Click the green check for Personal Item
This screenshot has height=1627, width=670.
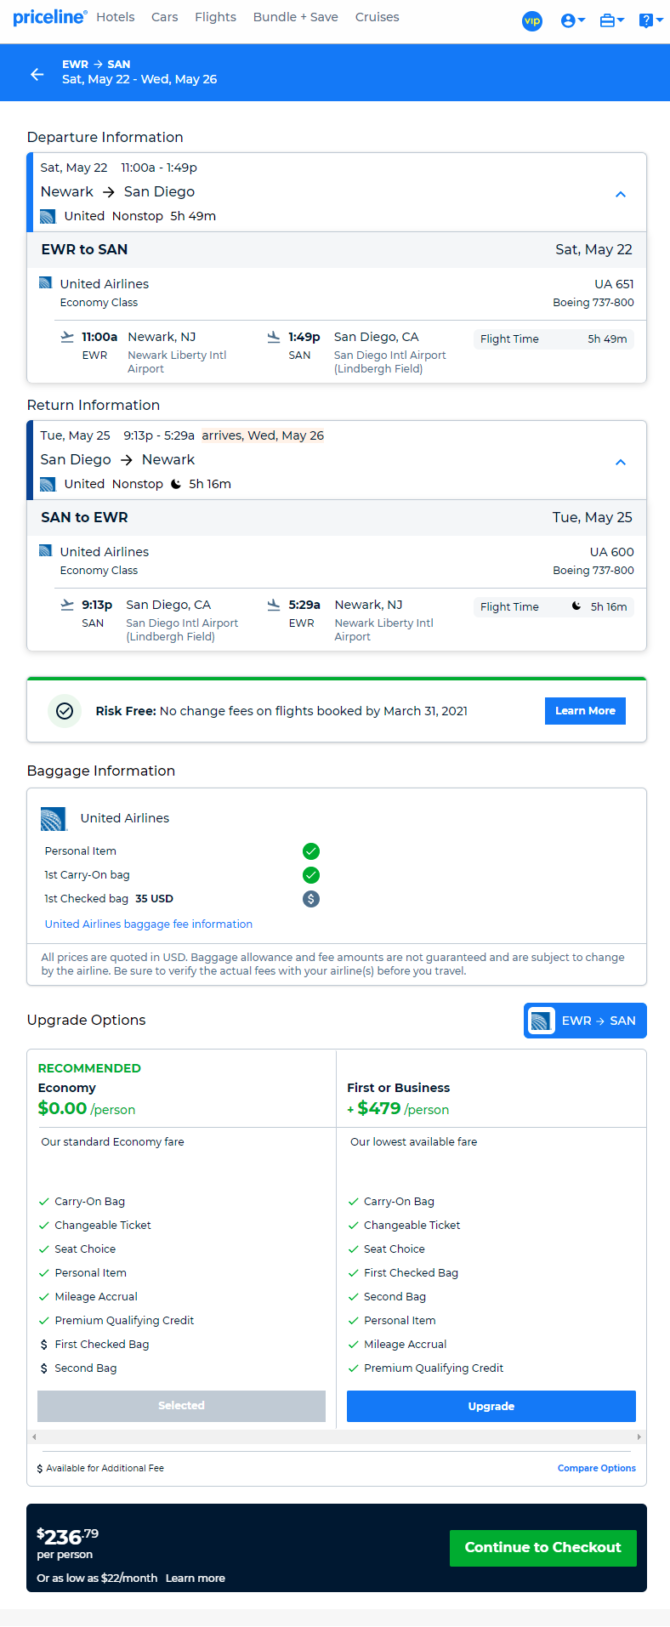click(x=311, y=851)
